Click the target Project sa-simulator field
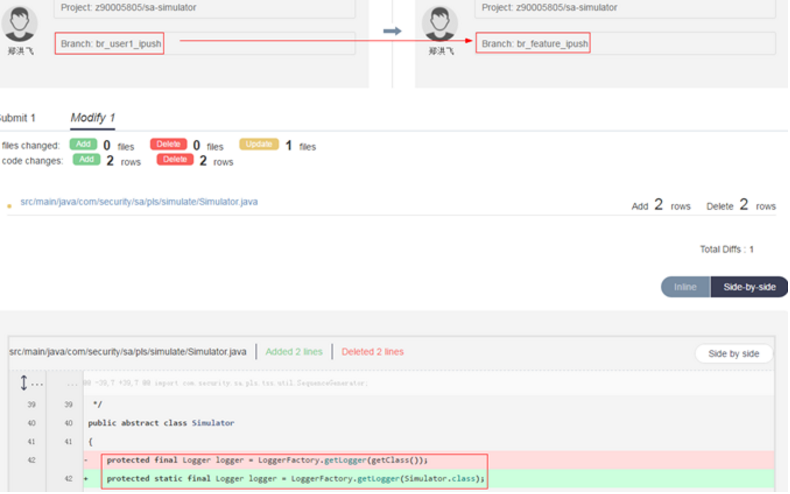 coord(625,8)
